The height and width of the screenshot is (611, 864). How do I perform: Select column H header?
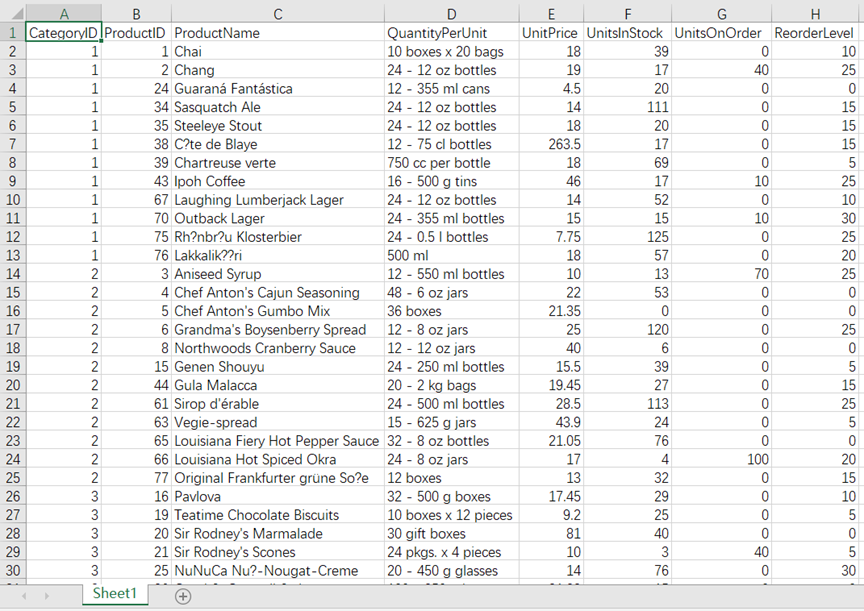tap(816, 13)
